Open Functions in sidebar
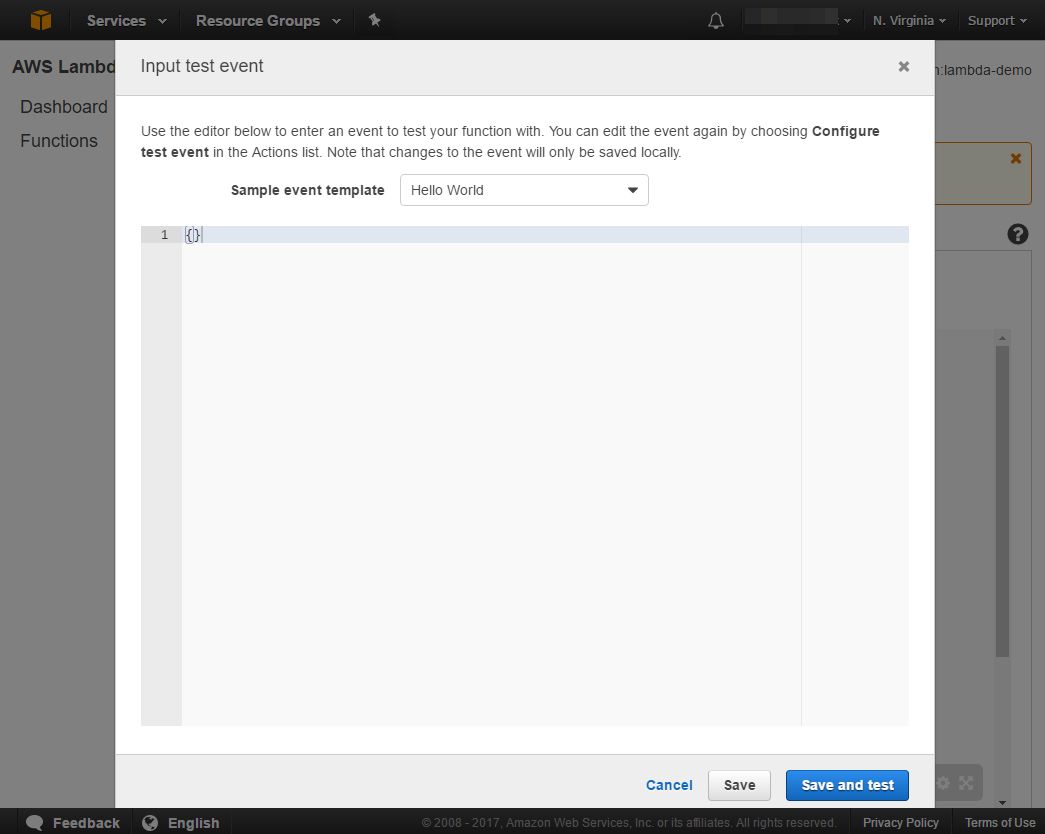The width and height of the screenshot is (1045, 834). (x=59, y=141)
